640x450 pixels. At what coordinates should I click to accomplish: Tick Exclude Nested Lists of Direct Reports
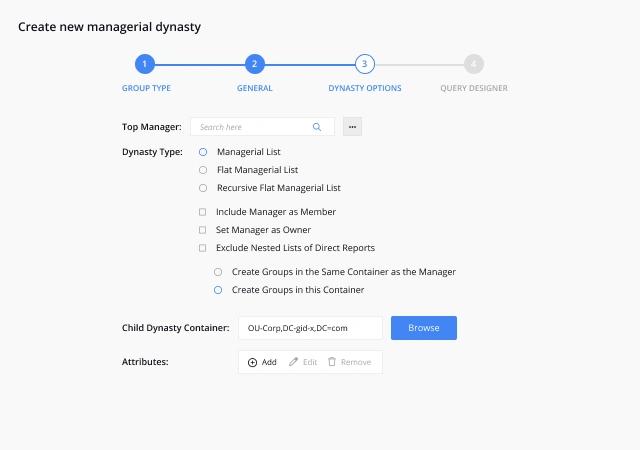[202, 248]
